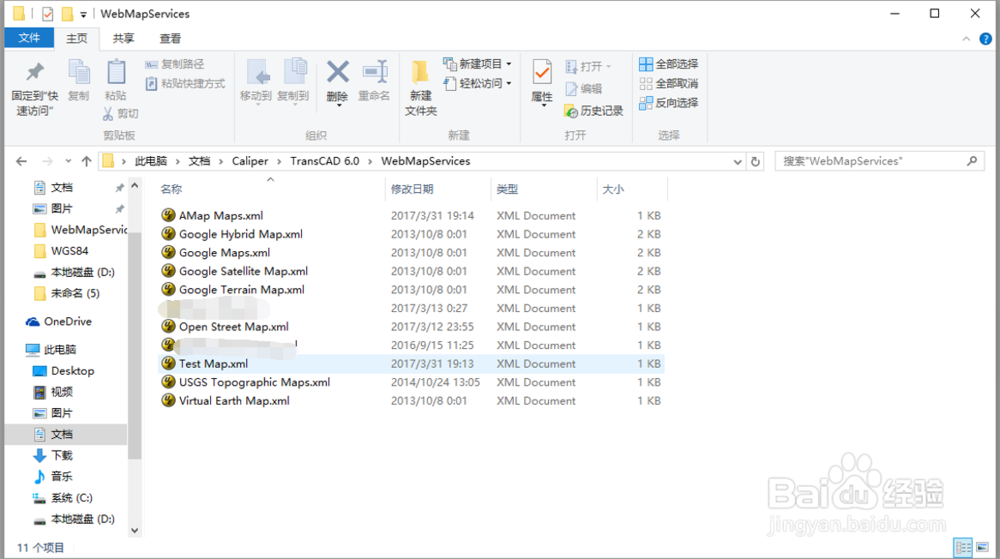Click the TransCAD 6.0 breadcrumb
Viewport: 1000px width, 559px height.
(x=325, y=161)
